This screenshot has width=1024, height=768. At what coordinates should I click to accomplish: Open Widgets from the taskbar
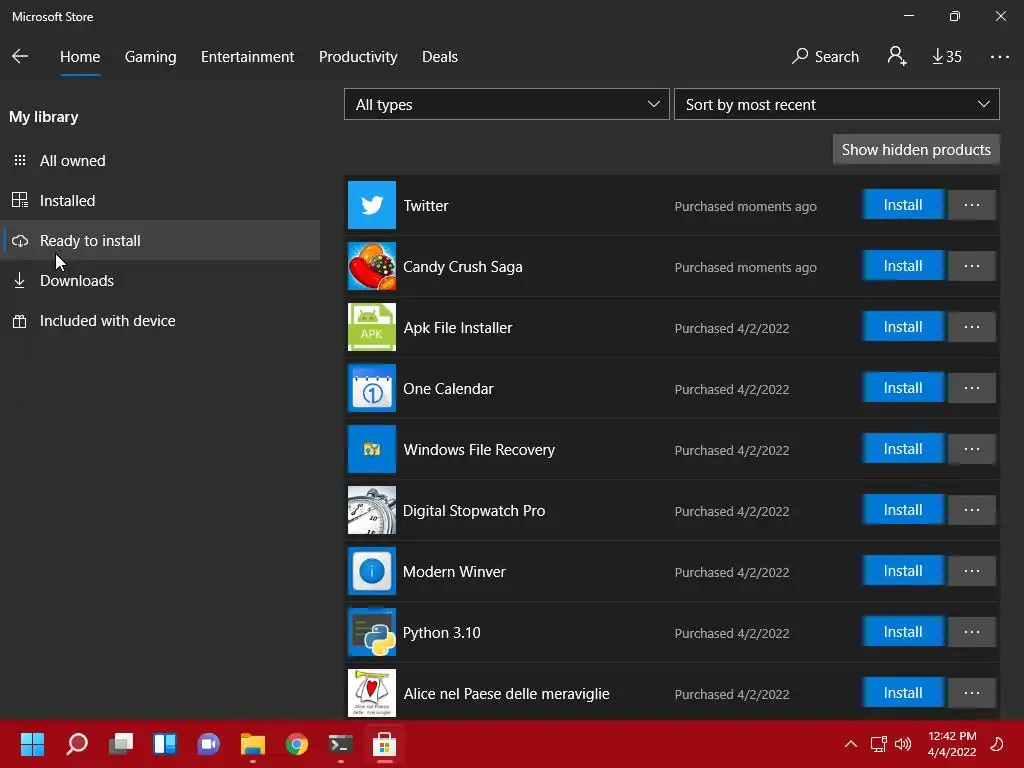165,744
